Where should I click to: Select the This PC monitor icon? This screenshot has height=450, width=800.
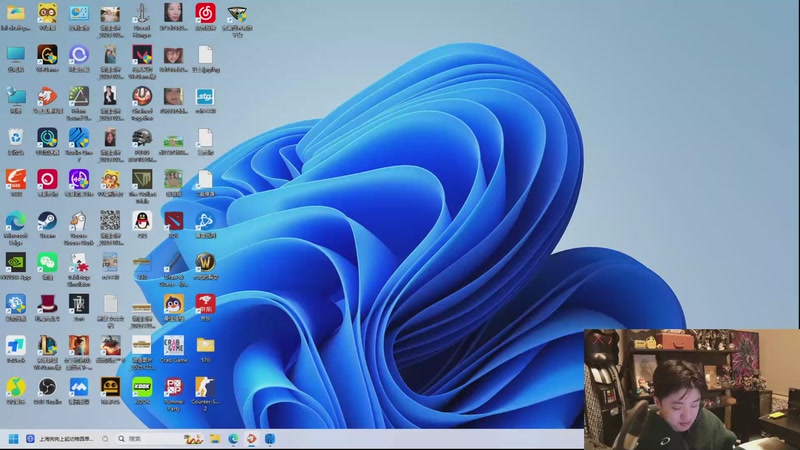16,55
